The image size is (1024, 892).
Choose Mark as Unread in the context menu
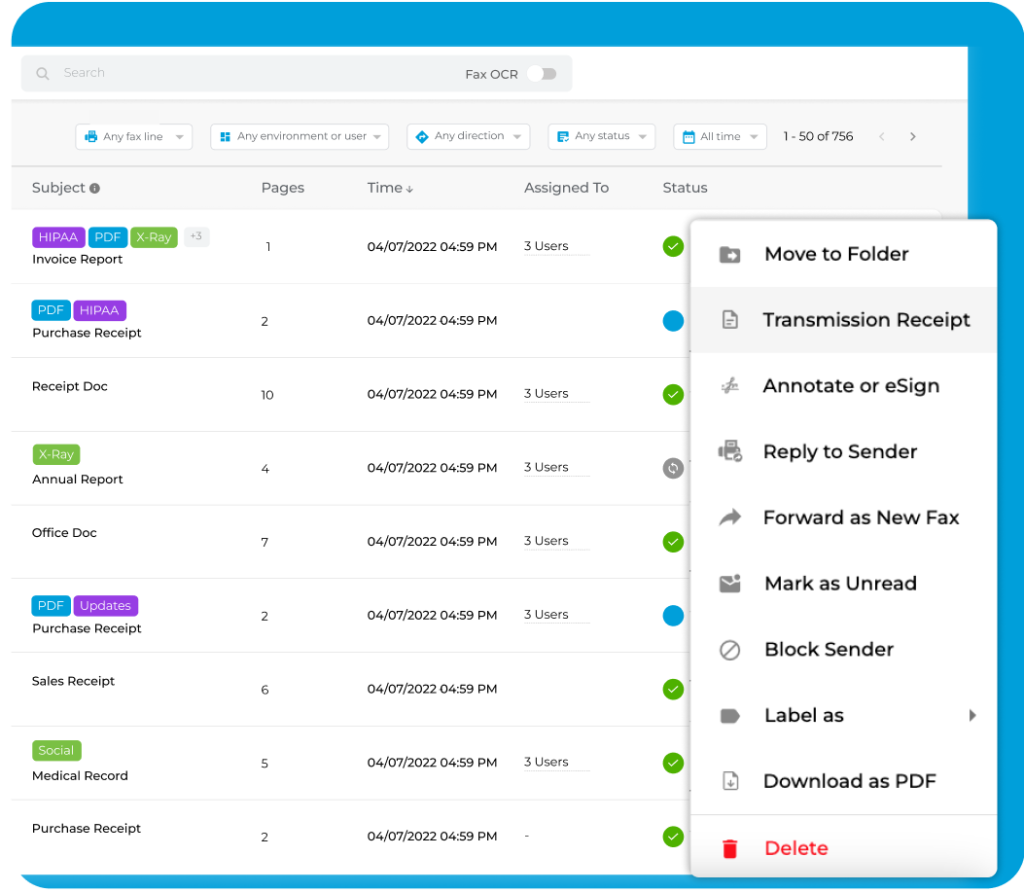(x=840, y=583)
